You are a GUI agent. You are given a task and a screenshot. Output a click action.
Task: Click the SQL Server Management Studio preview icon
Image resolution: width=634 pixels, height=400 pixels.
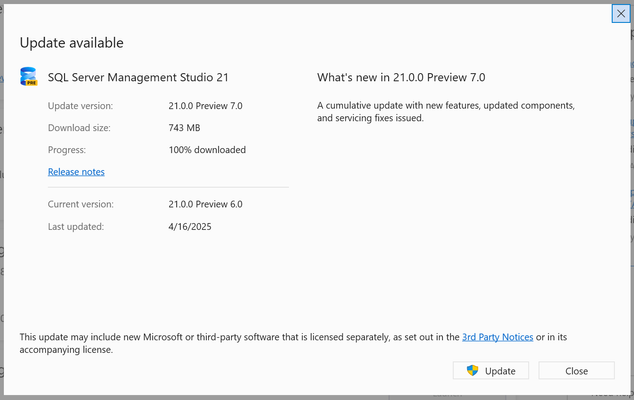(29, 76)
